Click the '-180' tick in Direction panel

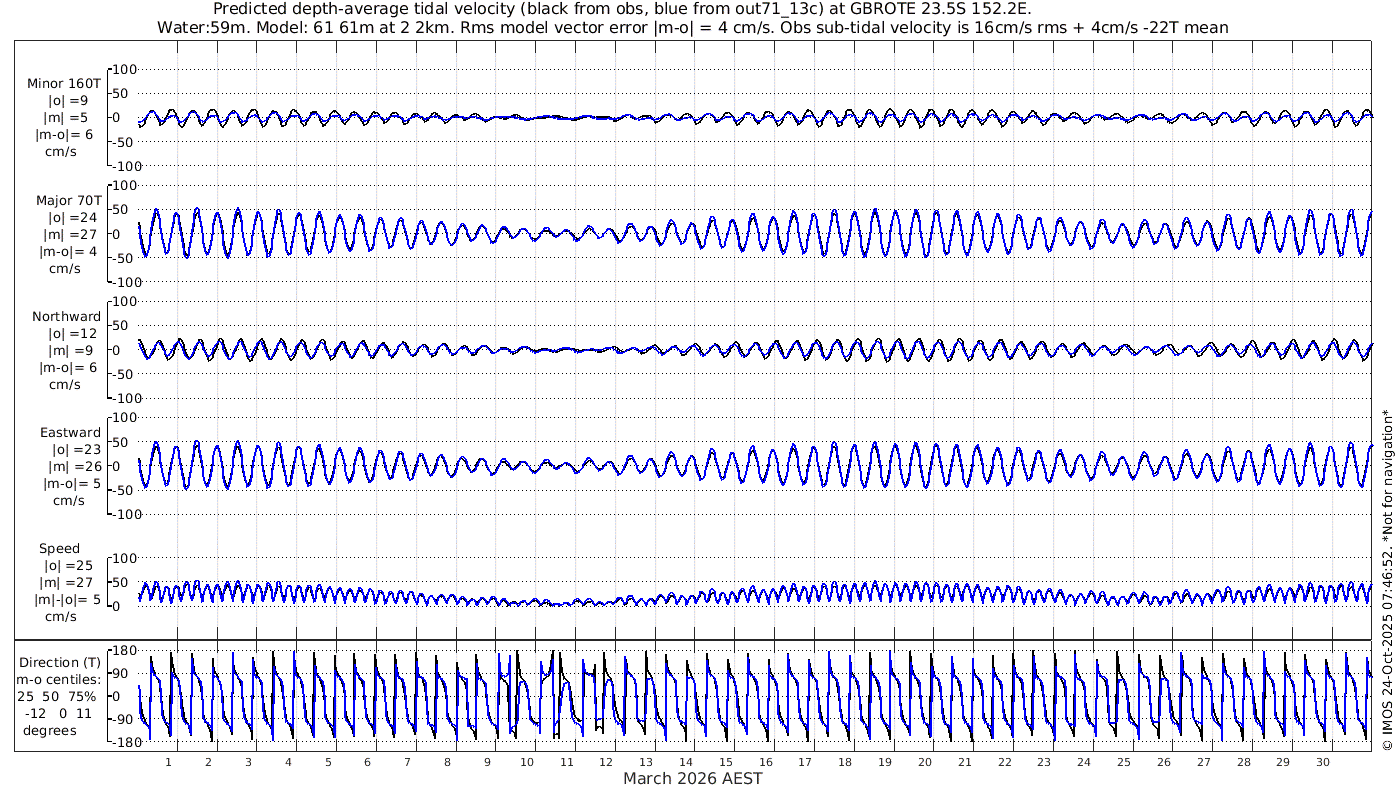coord(122,742)
